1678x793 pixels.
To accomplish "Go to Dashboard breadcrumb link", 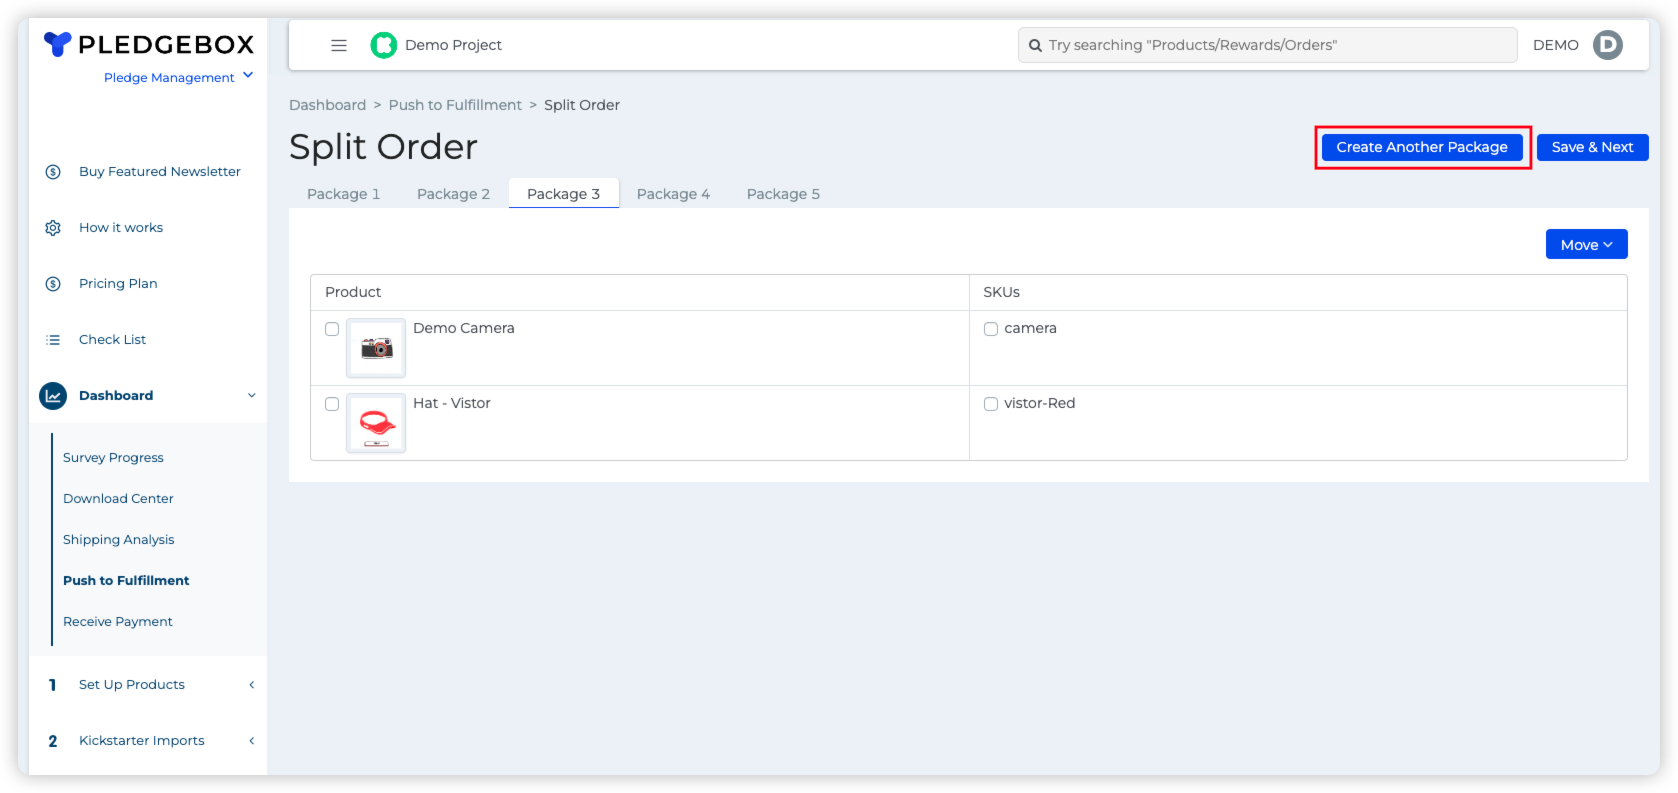I will 328,105.
